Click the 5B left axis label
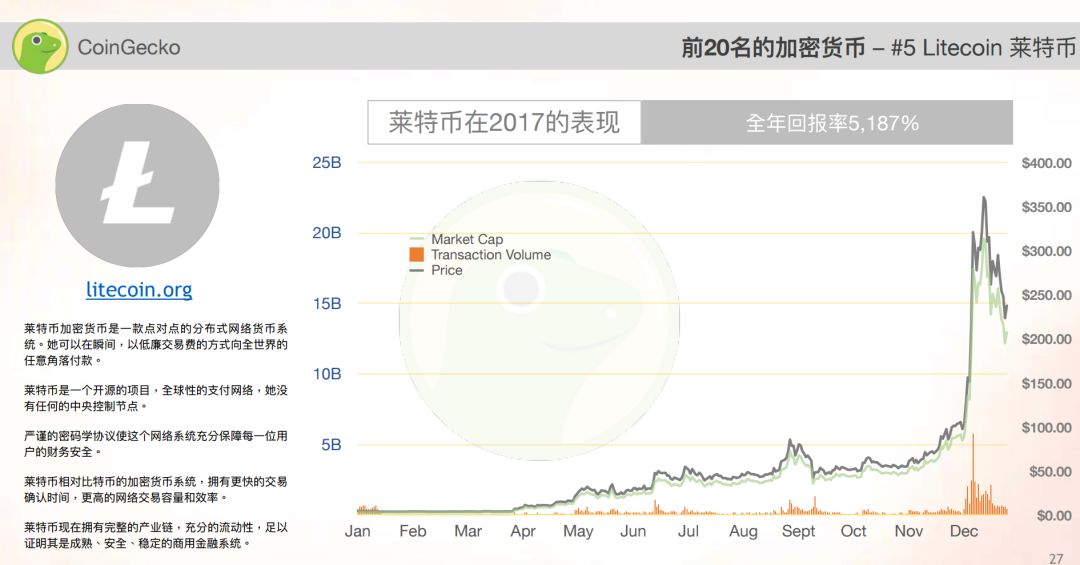 (x=331, y=445)
